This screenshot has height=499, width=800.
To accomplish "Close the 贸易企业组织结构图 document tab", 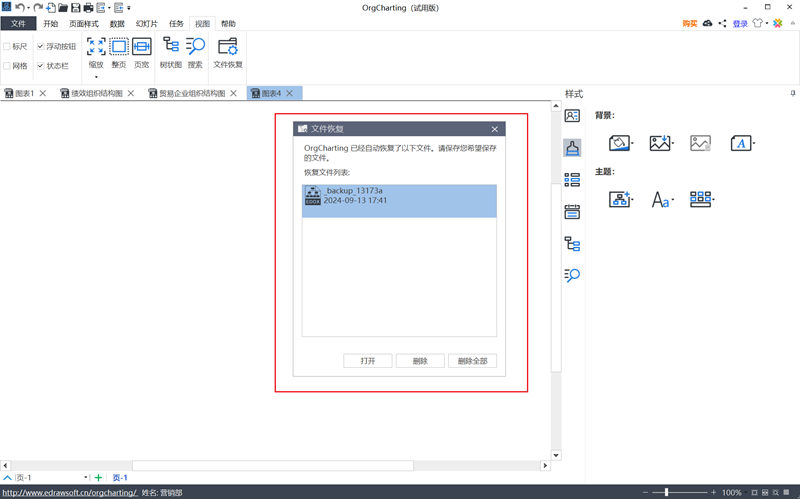I will 233,93.
